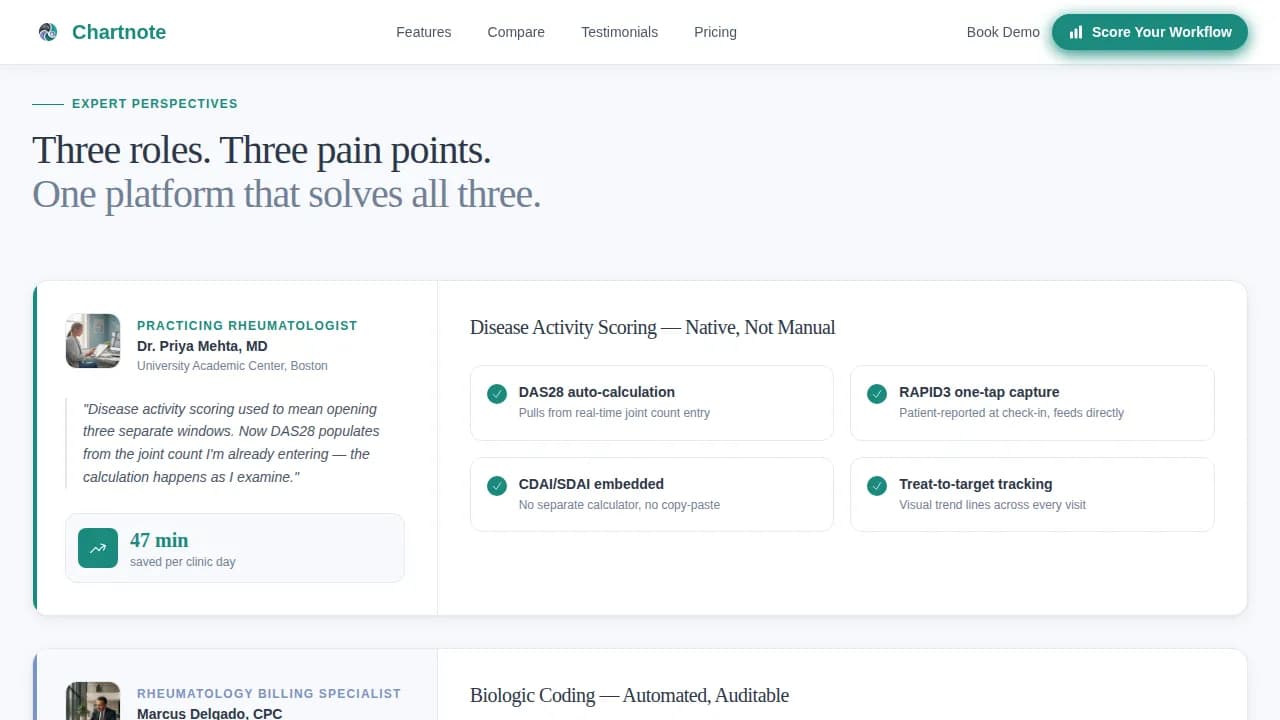Screen dimensions: 1280x720
Task: Click the checkmark icon beside CDAI/SDAI embedded
Action: (497, 486)
